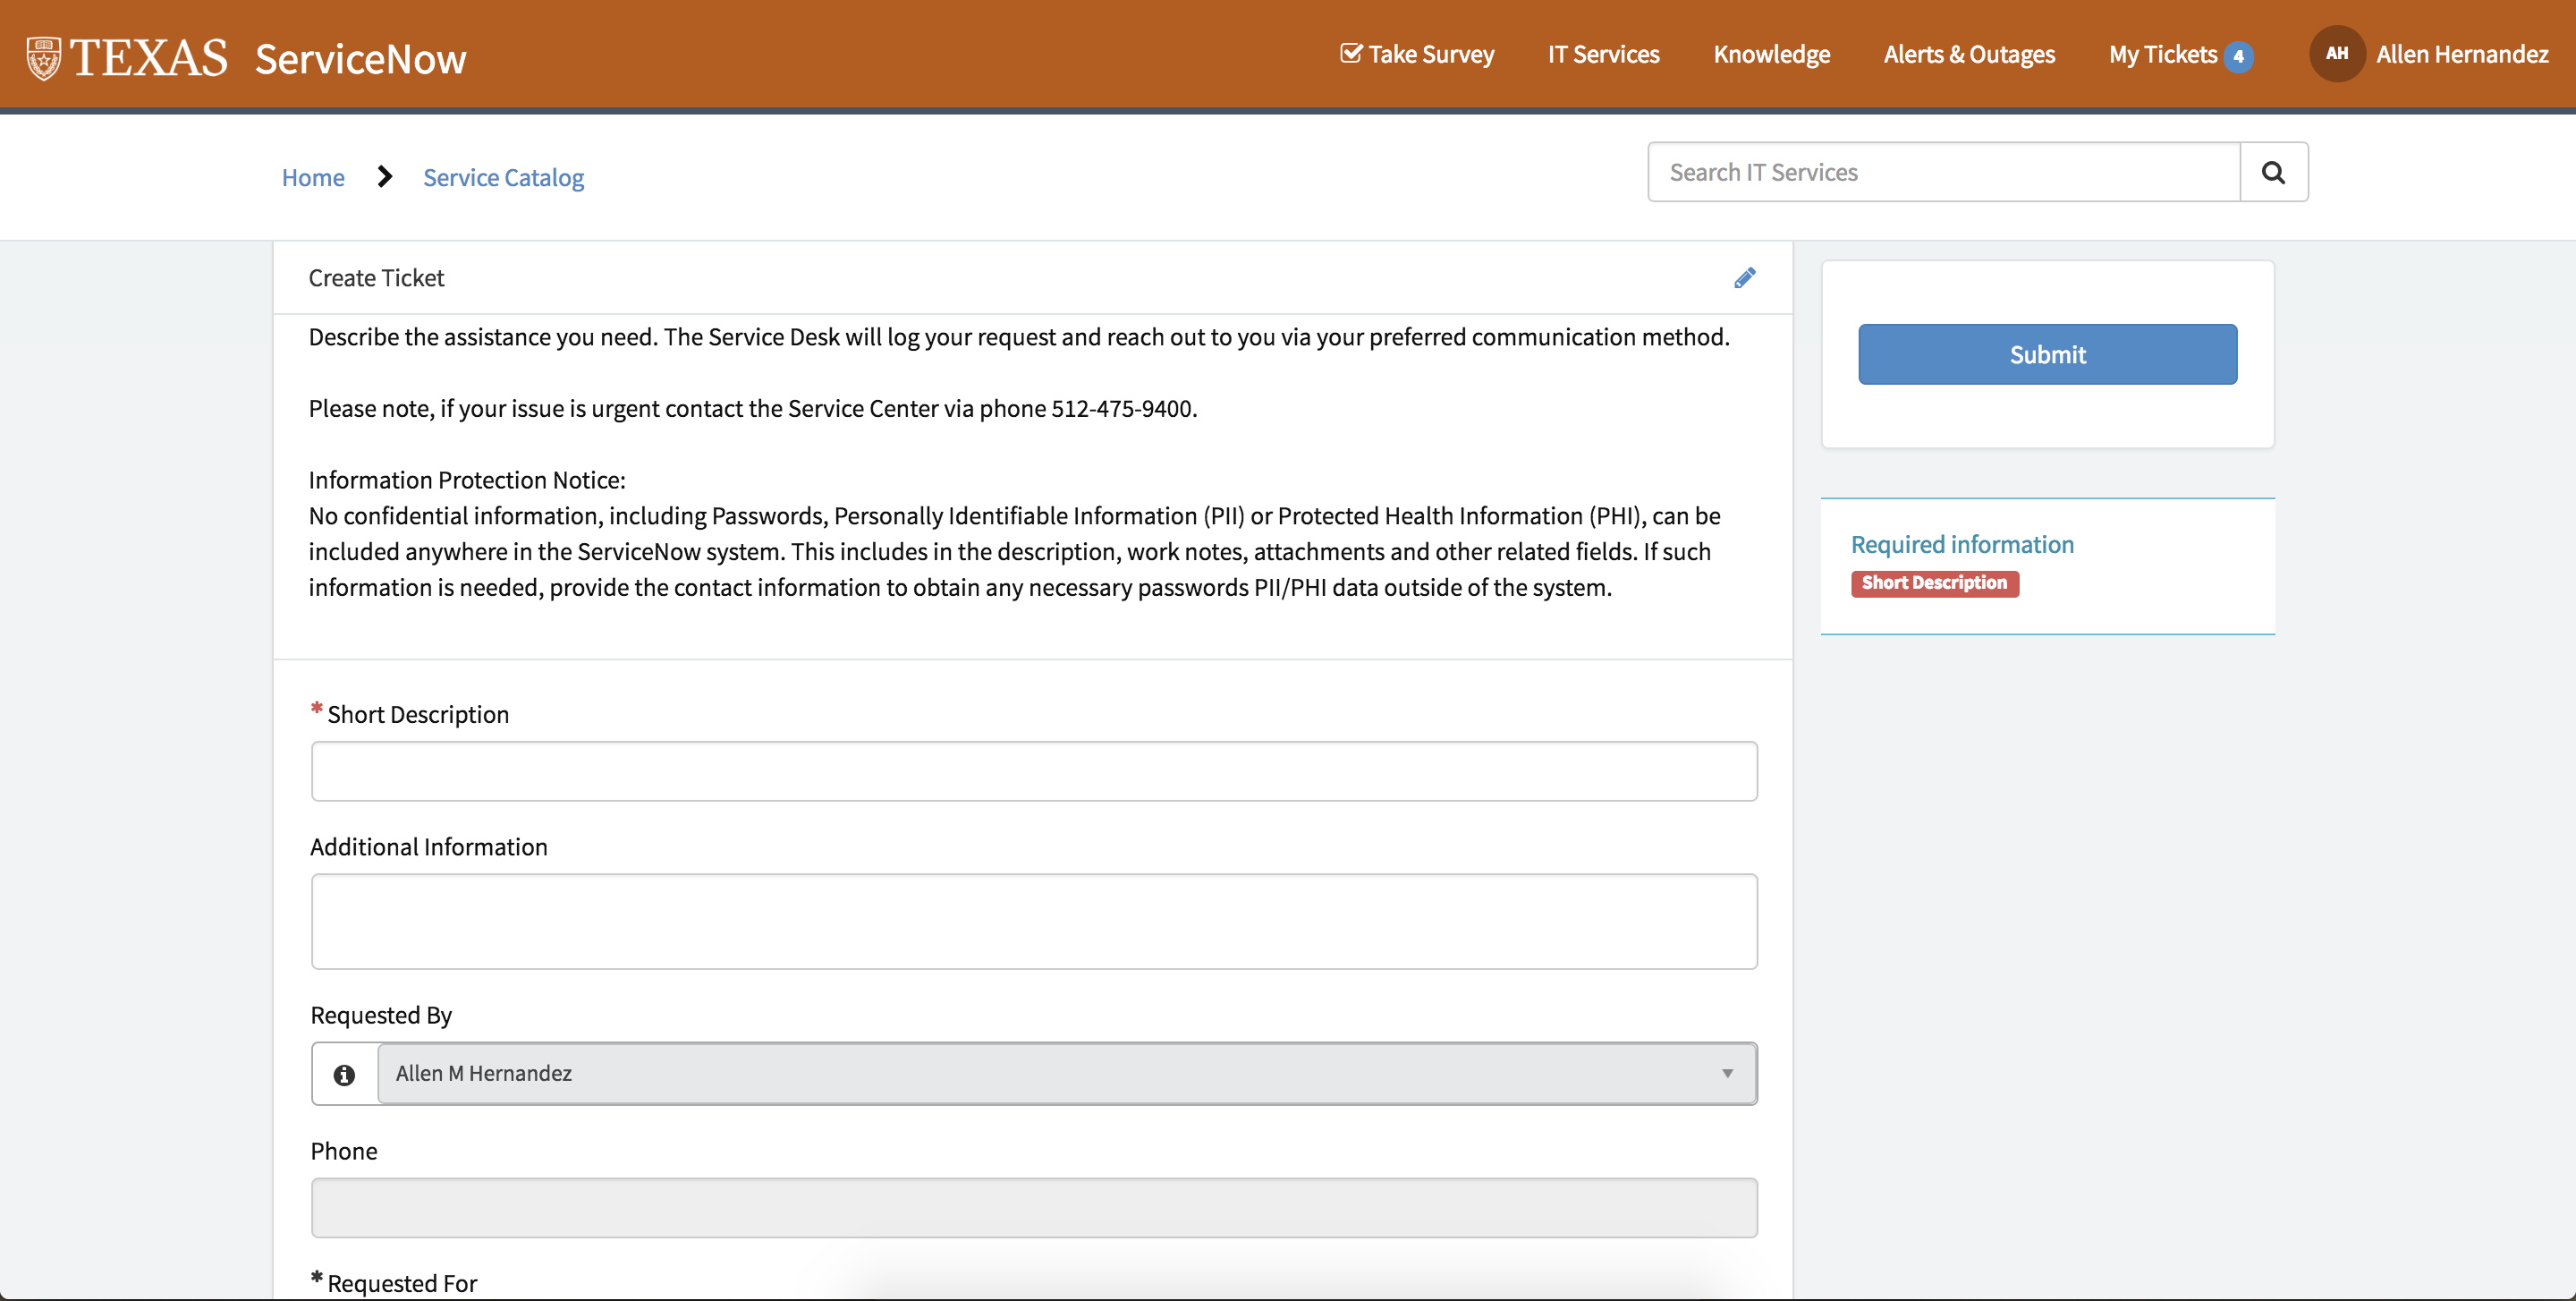Focus the Short Description input field
This screenshot has width=2576, height=1301.
pyautogui.click(x=1033, y=771)
